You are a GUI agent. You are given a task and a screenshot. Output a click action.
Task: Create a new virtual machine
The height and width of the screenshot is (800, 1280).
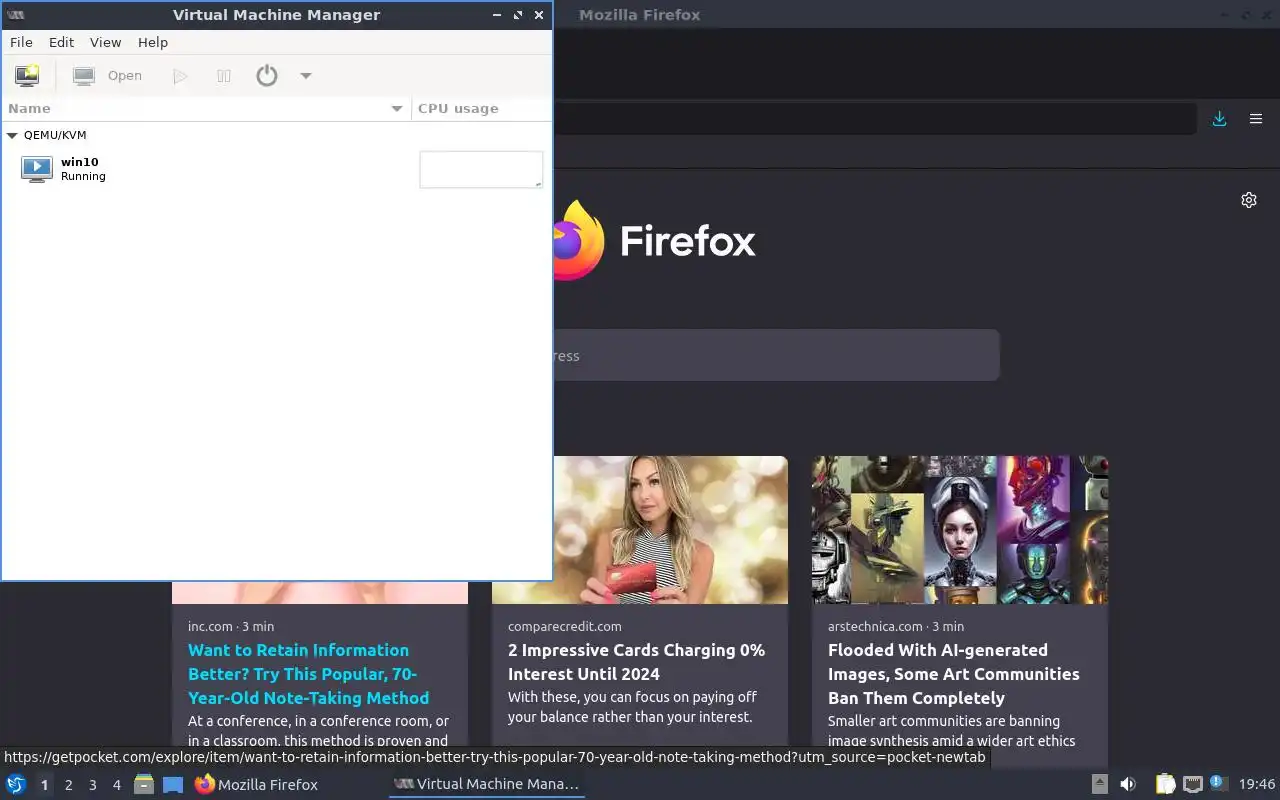27,75
